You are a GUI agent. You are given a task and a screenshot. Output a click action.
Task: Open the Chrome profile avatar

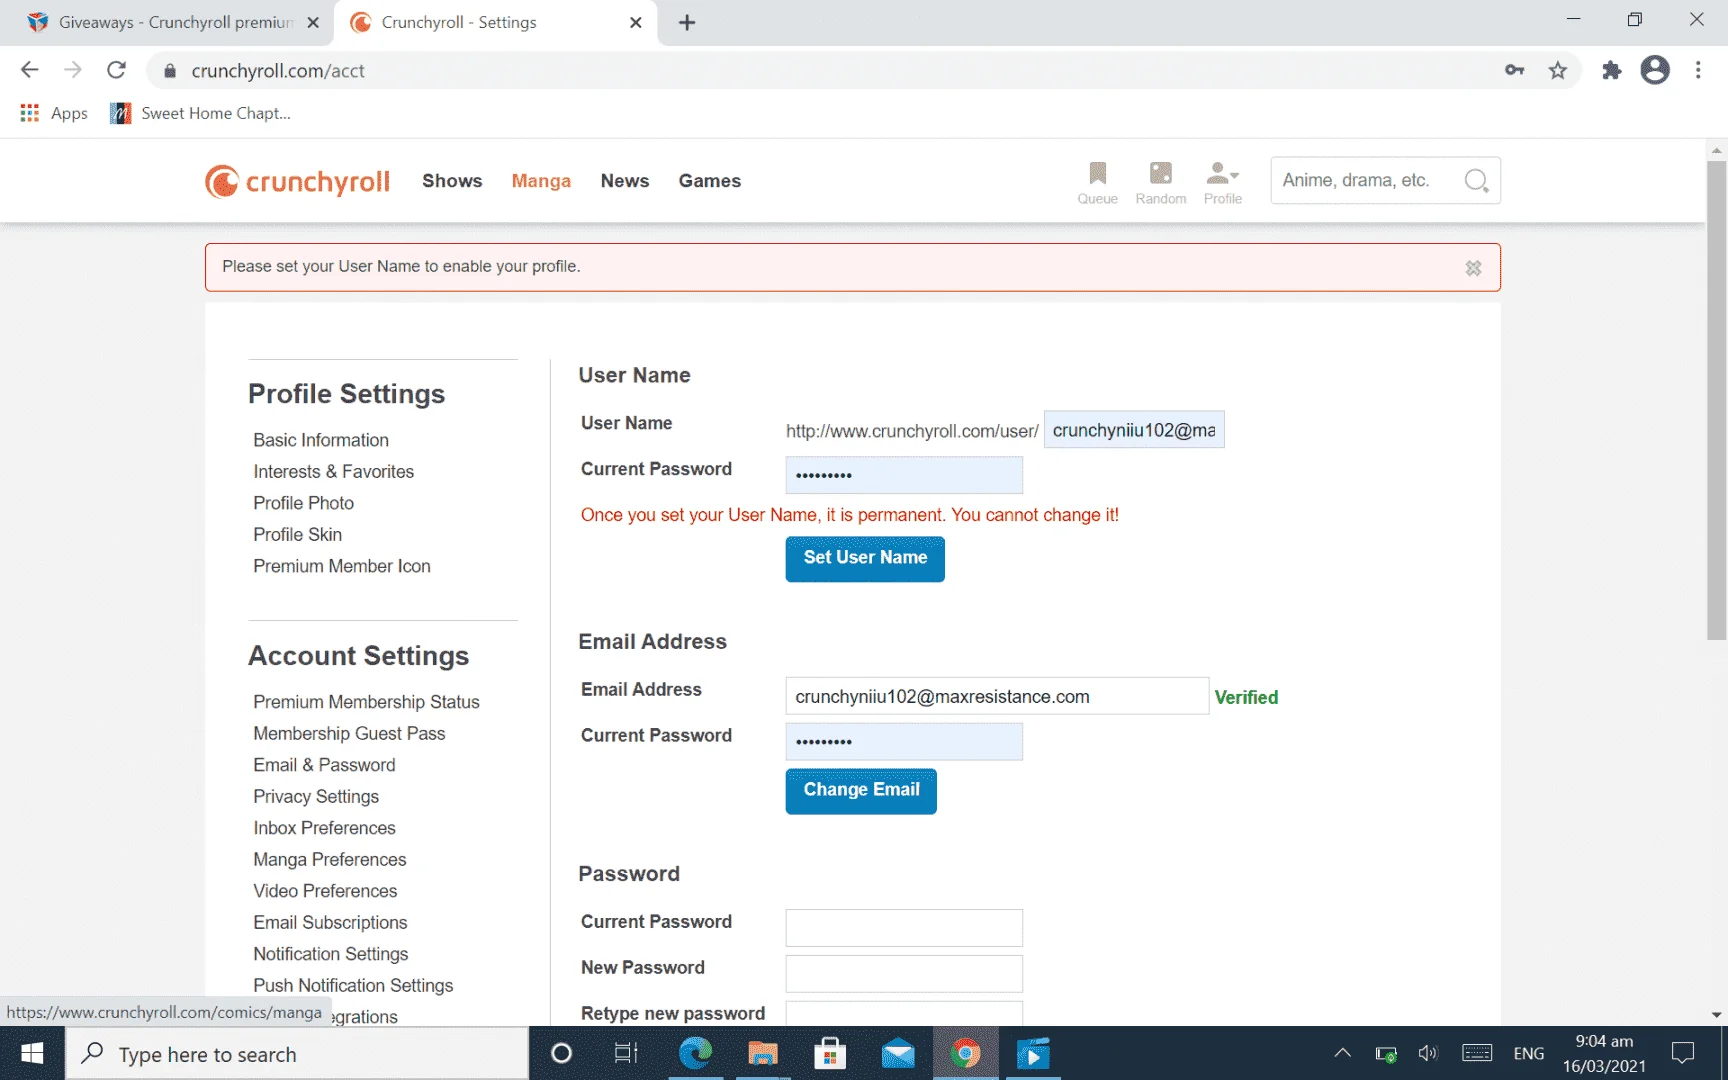1655,70
